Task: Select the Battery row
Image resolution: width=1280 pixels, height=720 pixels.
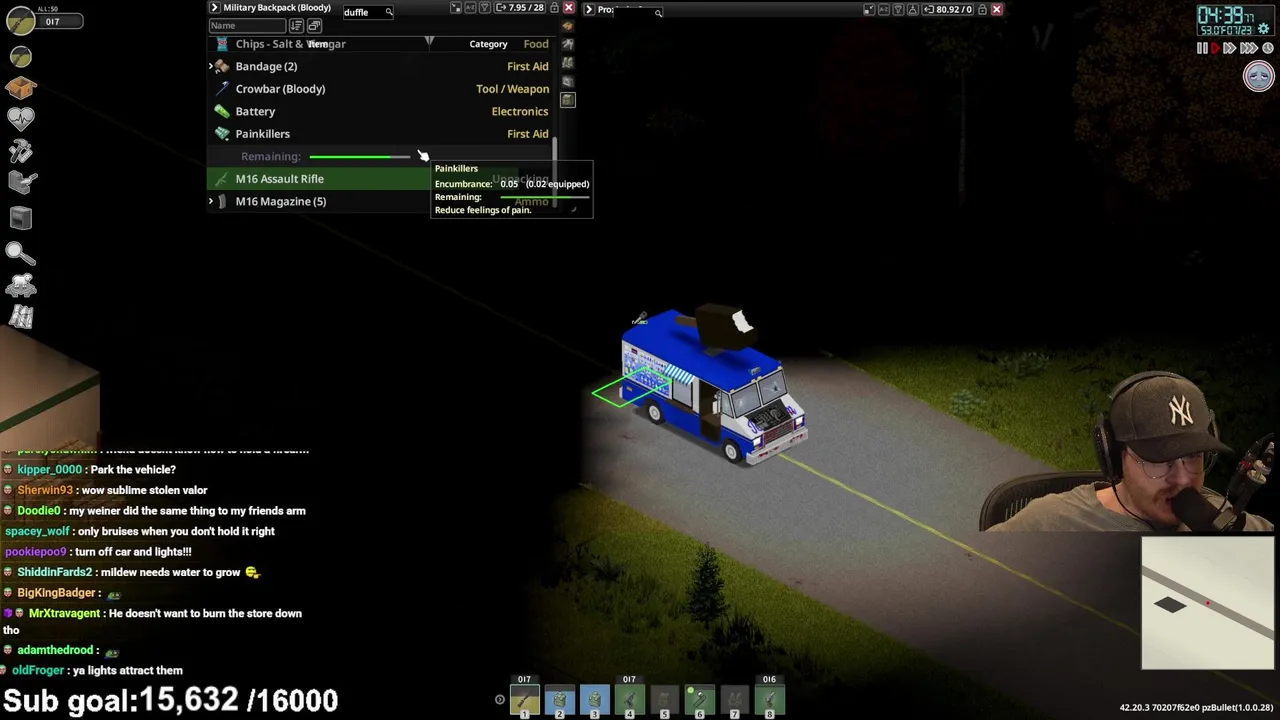Action: click(379, 112)
